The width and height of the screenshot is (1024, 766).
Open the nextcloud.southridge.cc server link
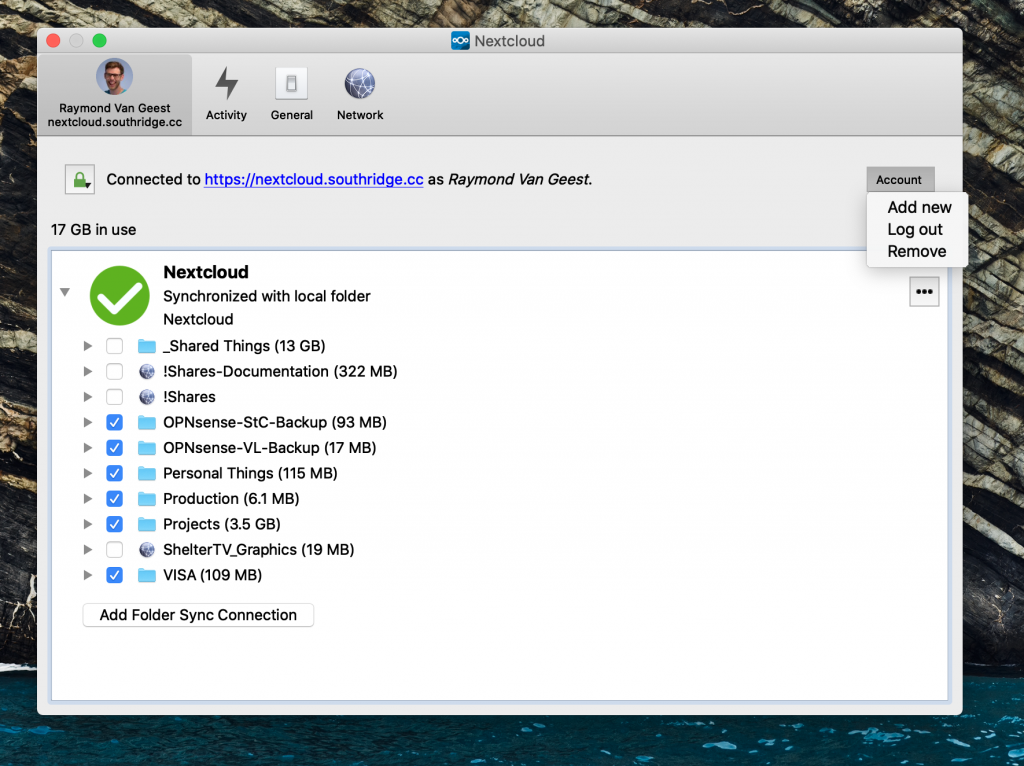[314, 180]
